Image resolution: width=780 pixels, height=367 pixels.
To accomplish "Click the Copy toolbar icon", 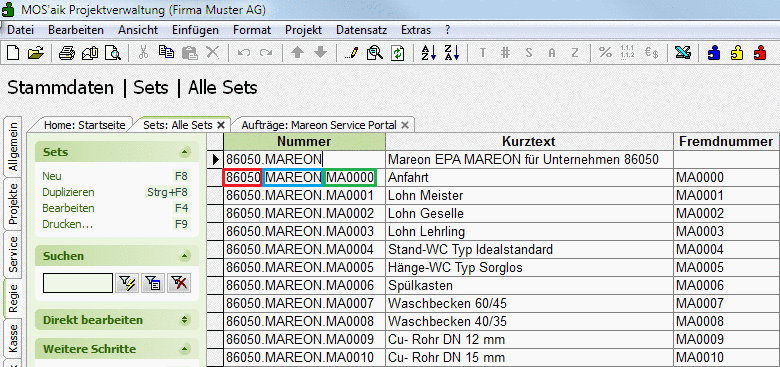I will (166, 52).
